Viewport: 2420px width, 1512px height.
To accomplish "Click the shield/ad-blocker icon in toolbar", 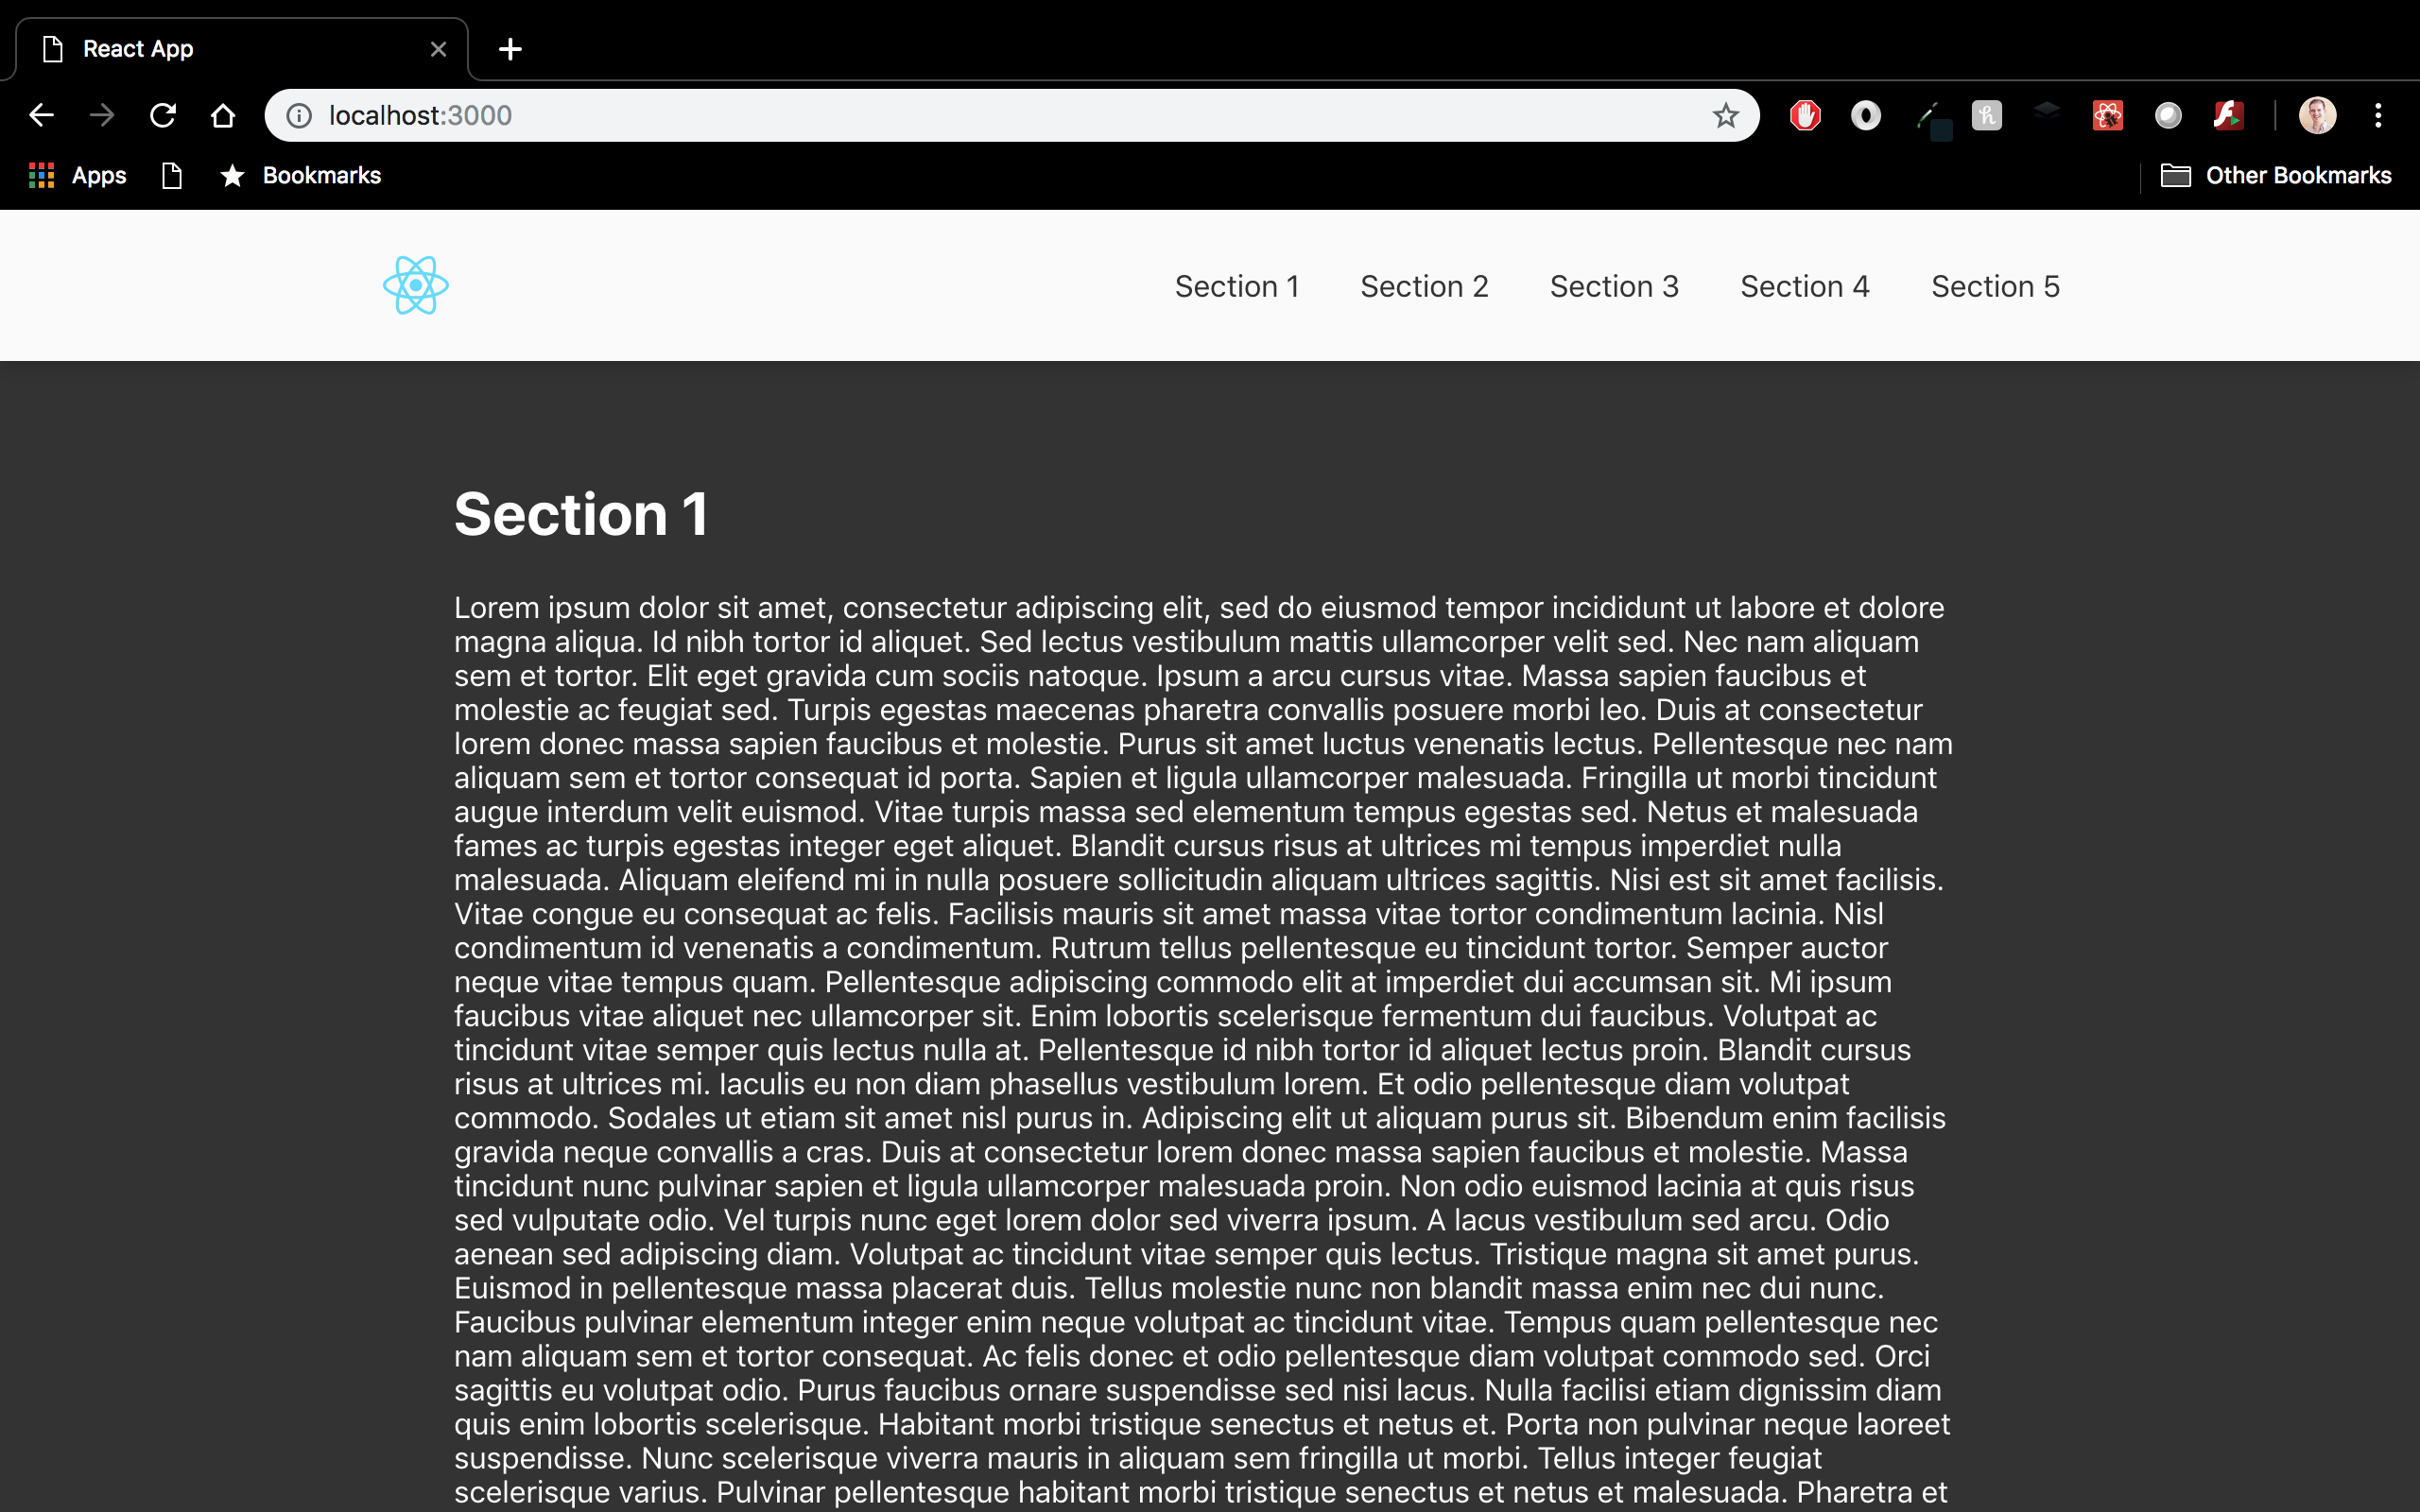I will tap(1805, 113).
